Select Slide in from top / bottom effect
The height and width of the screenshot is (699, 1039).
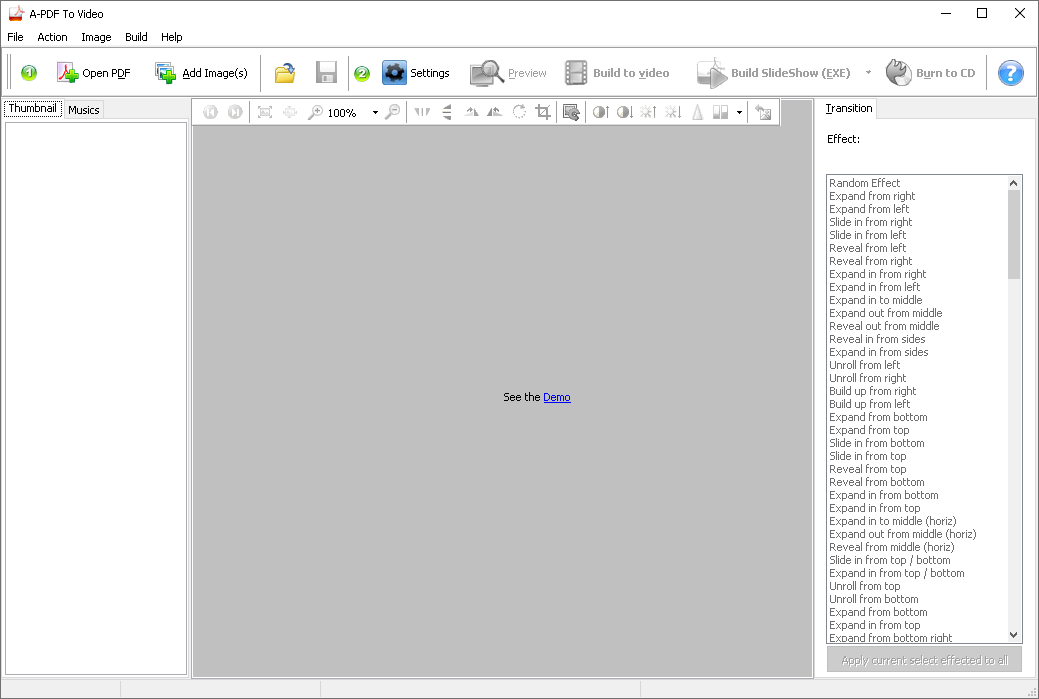click(918, 560)
